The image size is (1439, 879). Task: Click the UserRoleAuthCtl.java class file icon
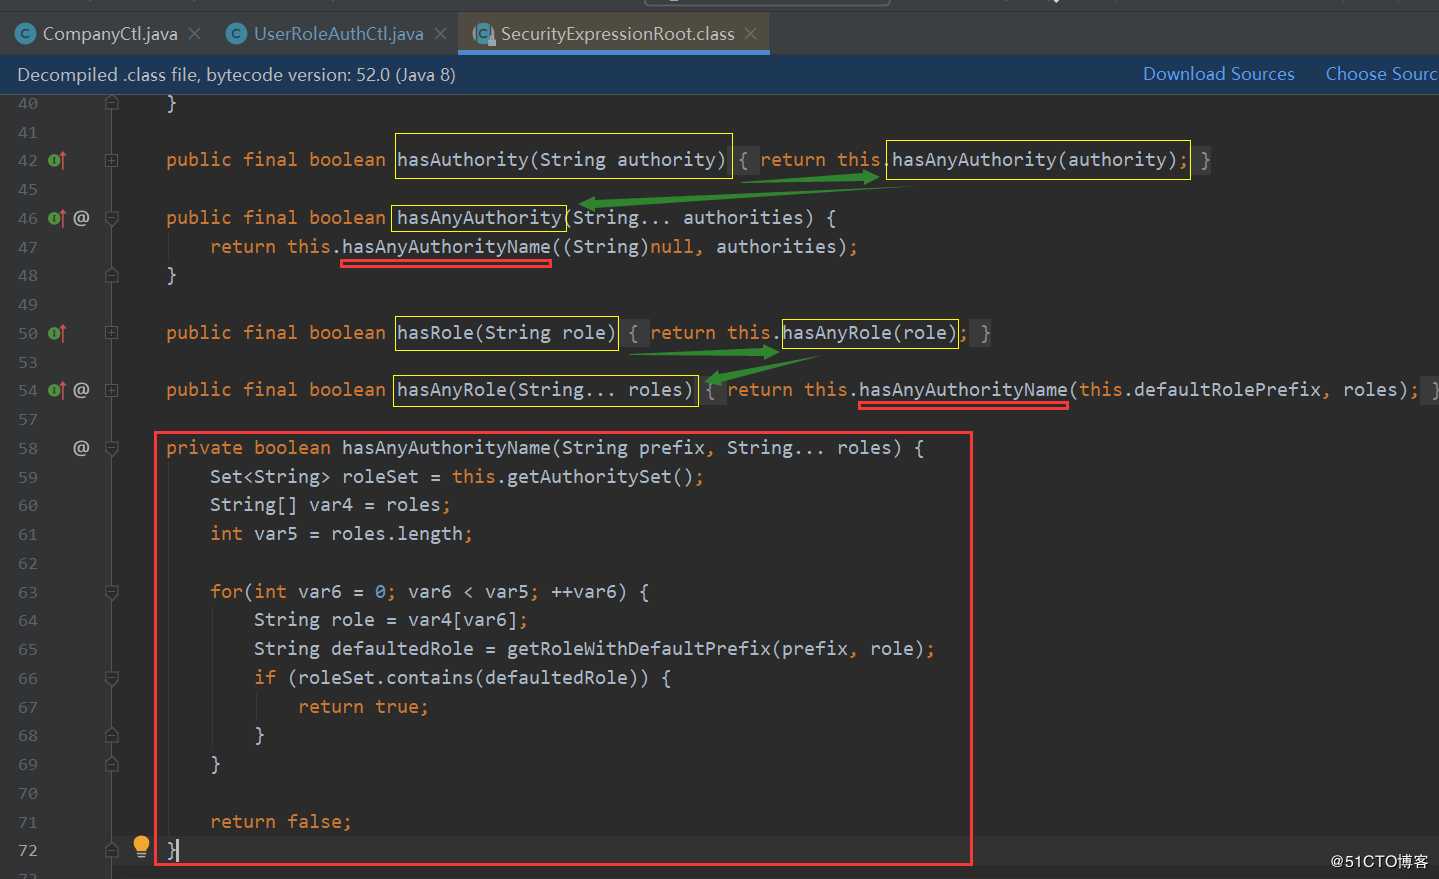(x=237, y=34)
